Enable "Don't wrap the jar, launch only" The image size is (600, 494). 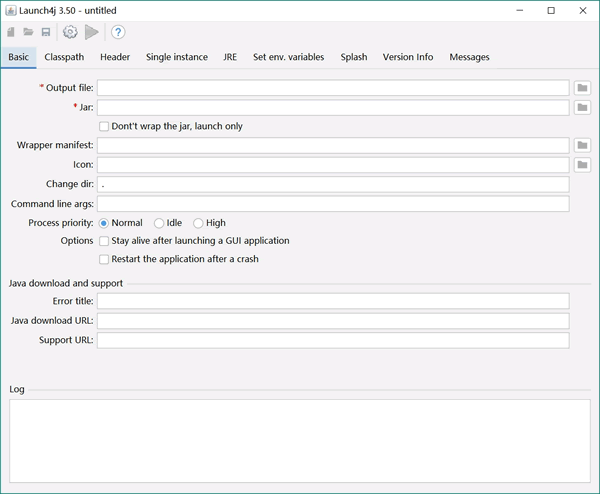tap(104, 127)
